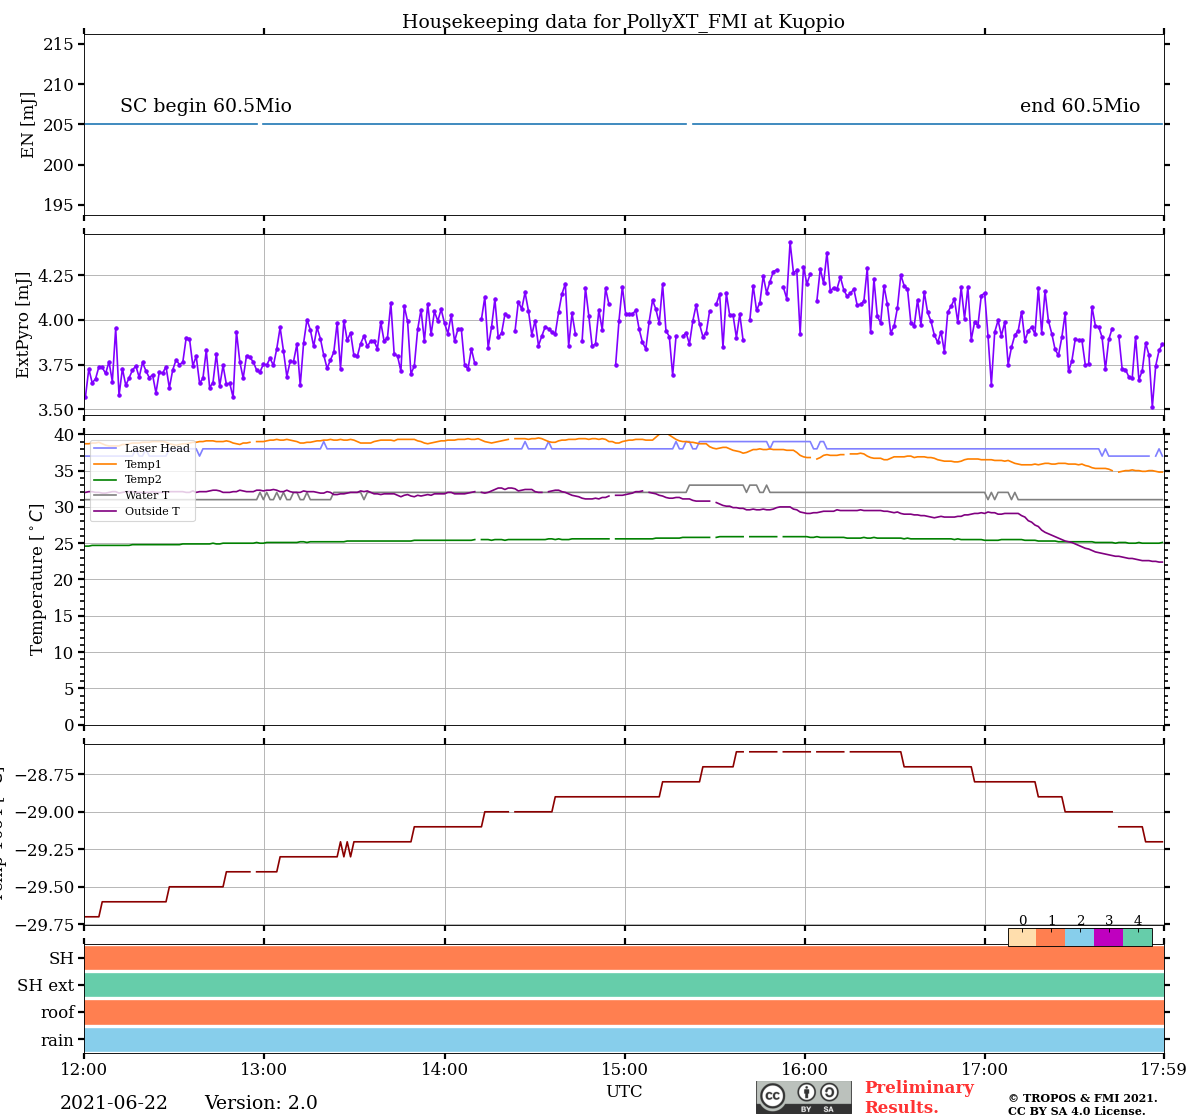Click the 17:00 time tick label
Viewport: 1200px width, 1120px height.
pyautogui.click(x=985, y=1070)
